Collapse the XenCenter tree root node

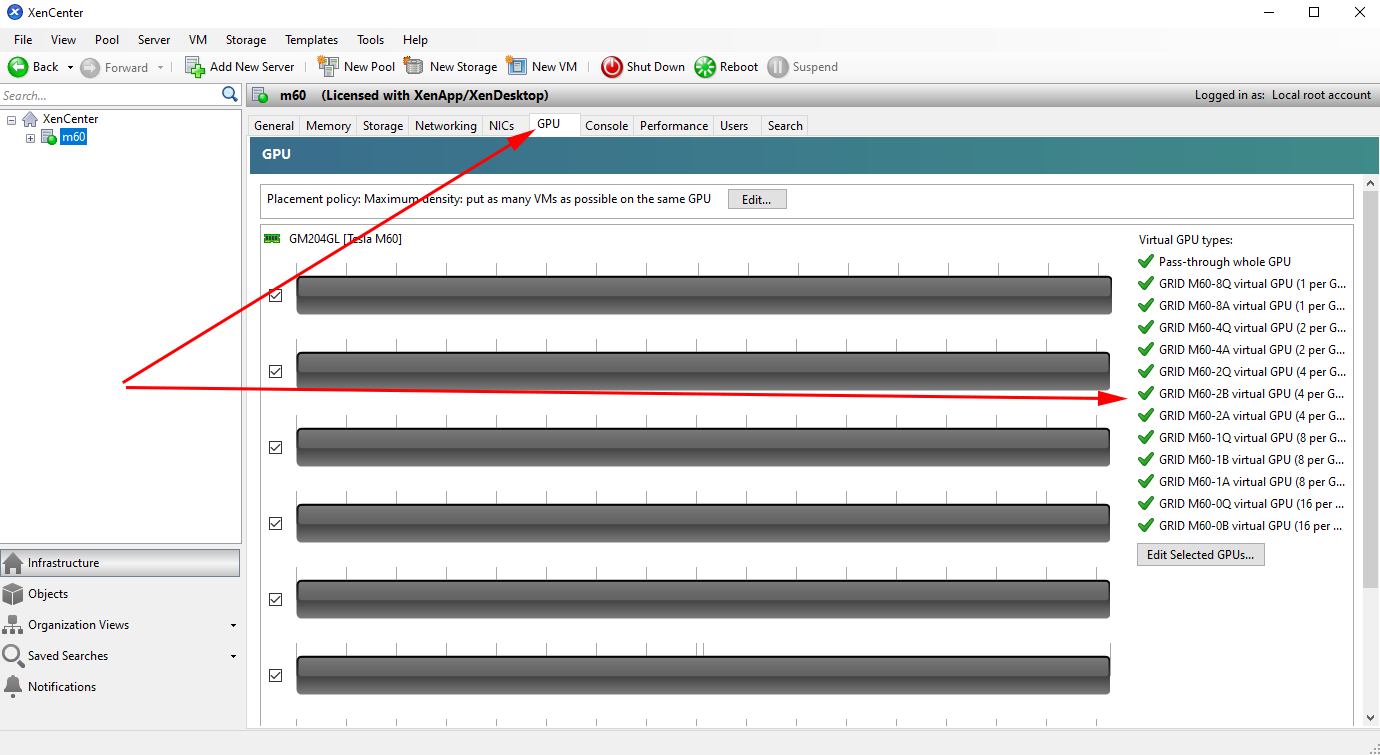(x=11, y=119)
